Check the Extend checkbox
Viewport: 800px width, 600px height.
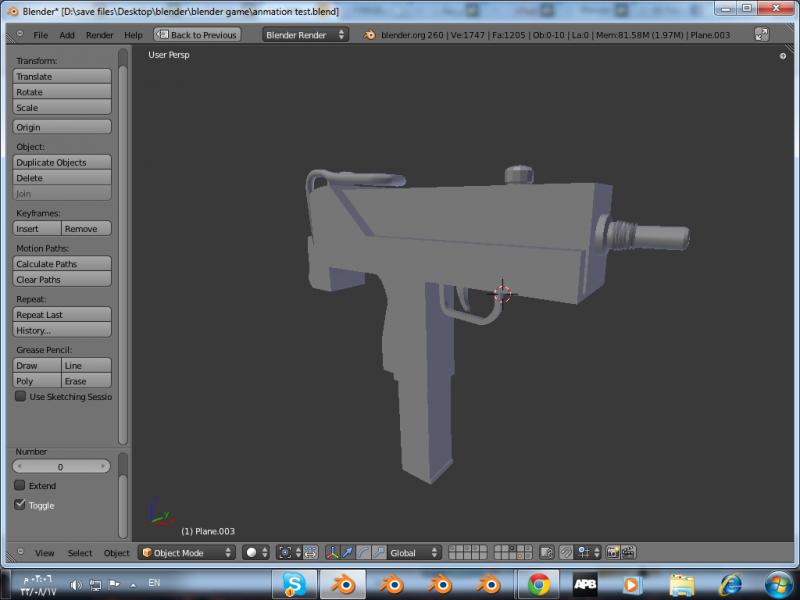click(20, 485)
